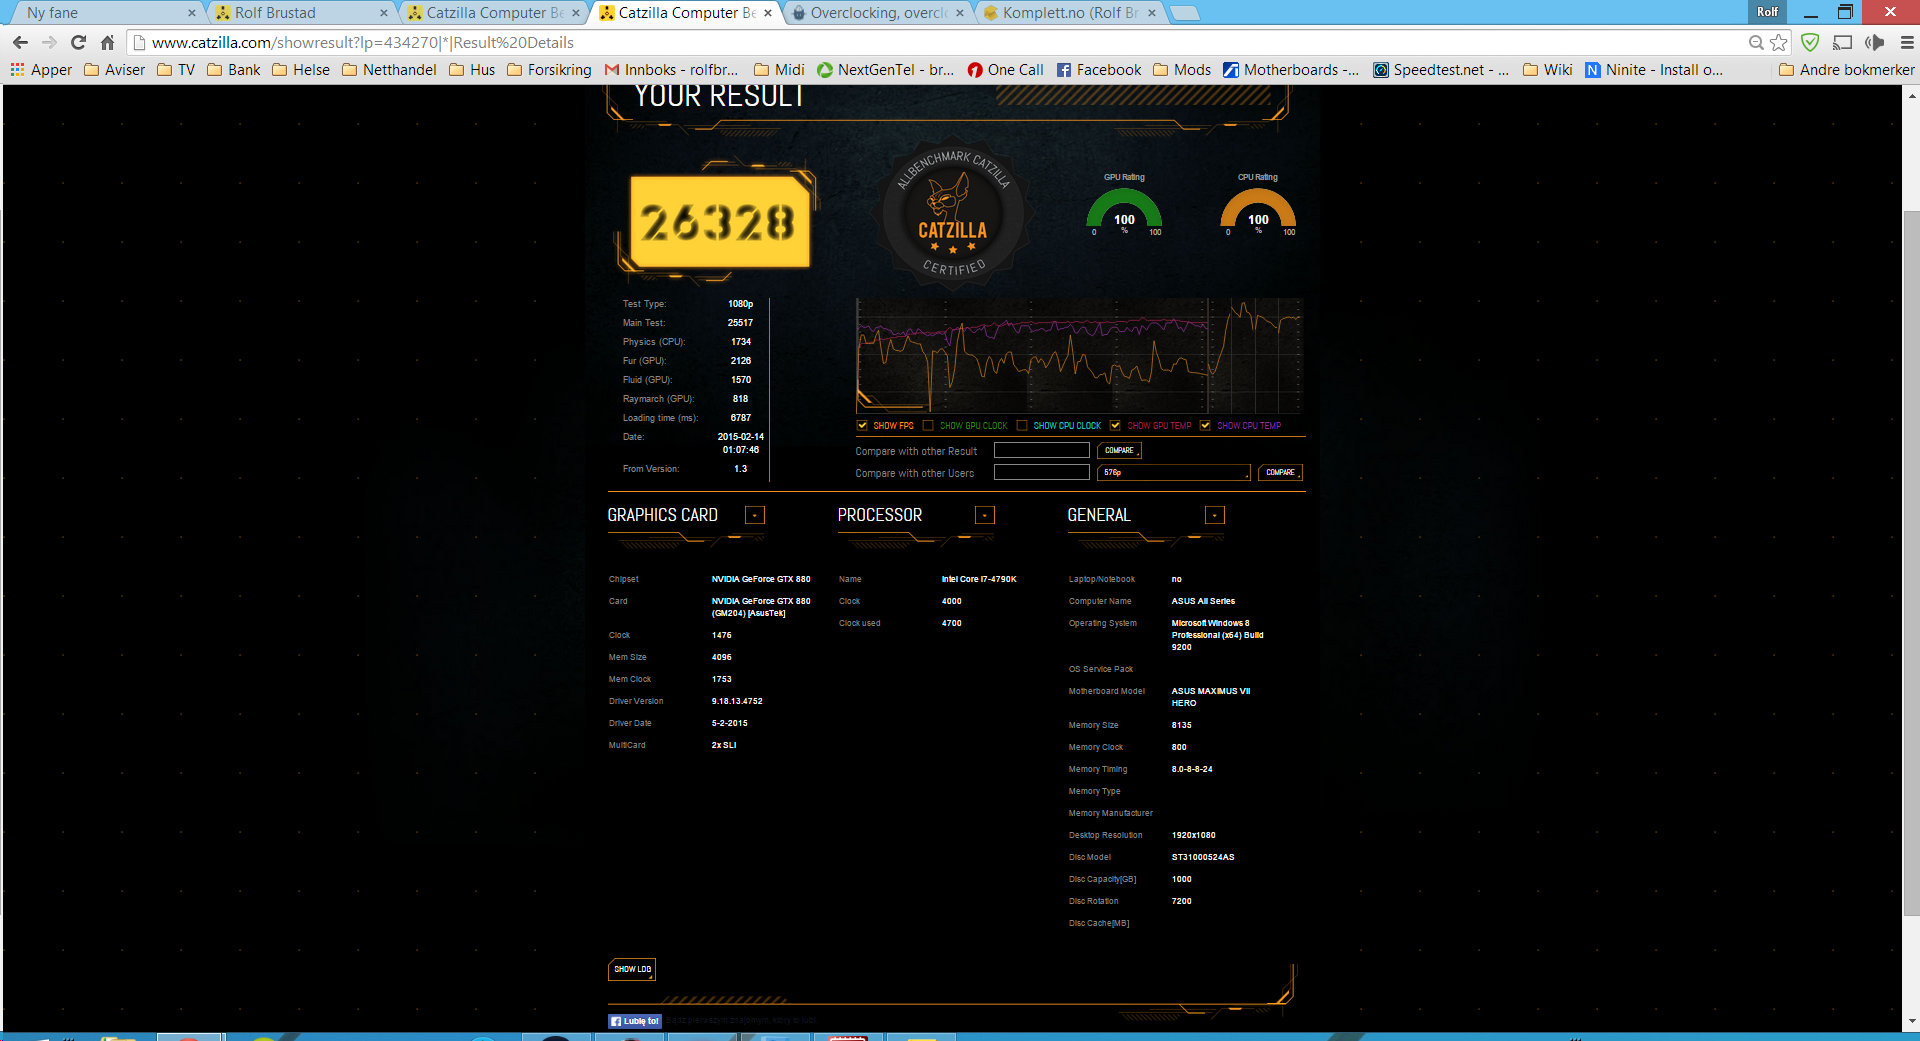Open the Netthandel bookmarks folder

coord(389,70)
